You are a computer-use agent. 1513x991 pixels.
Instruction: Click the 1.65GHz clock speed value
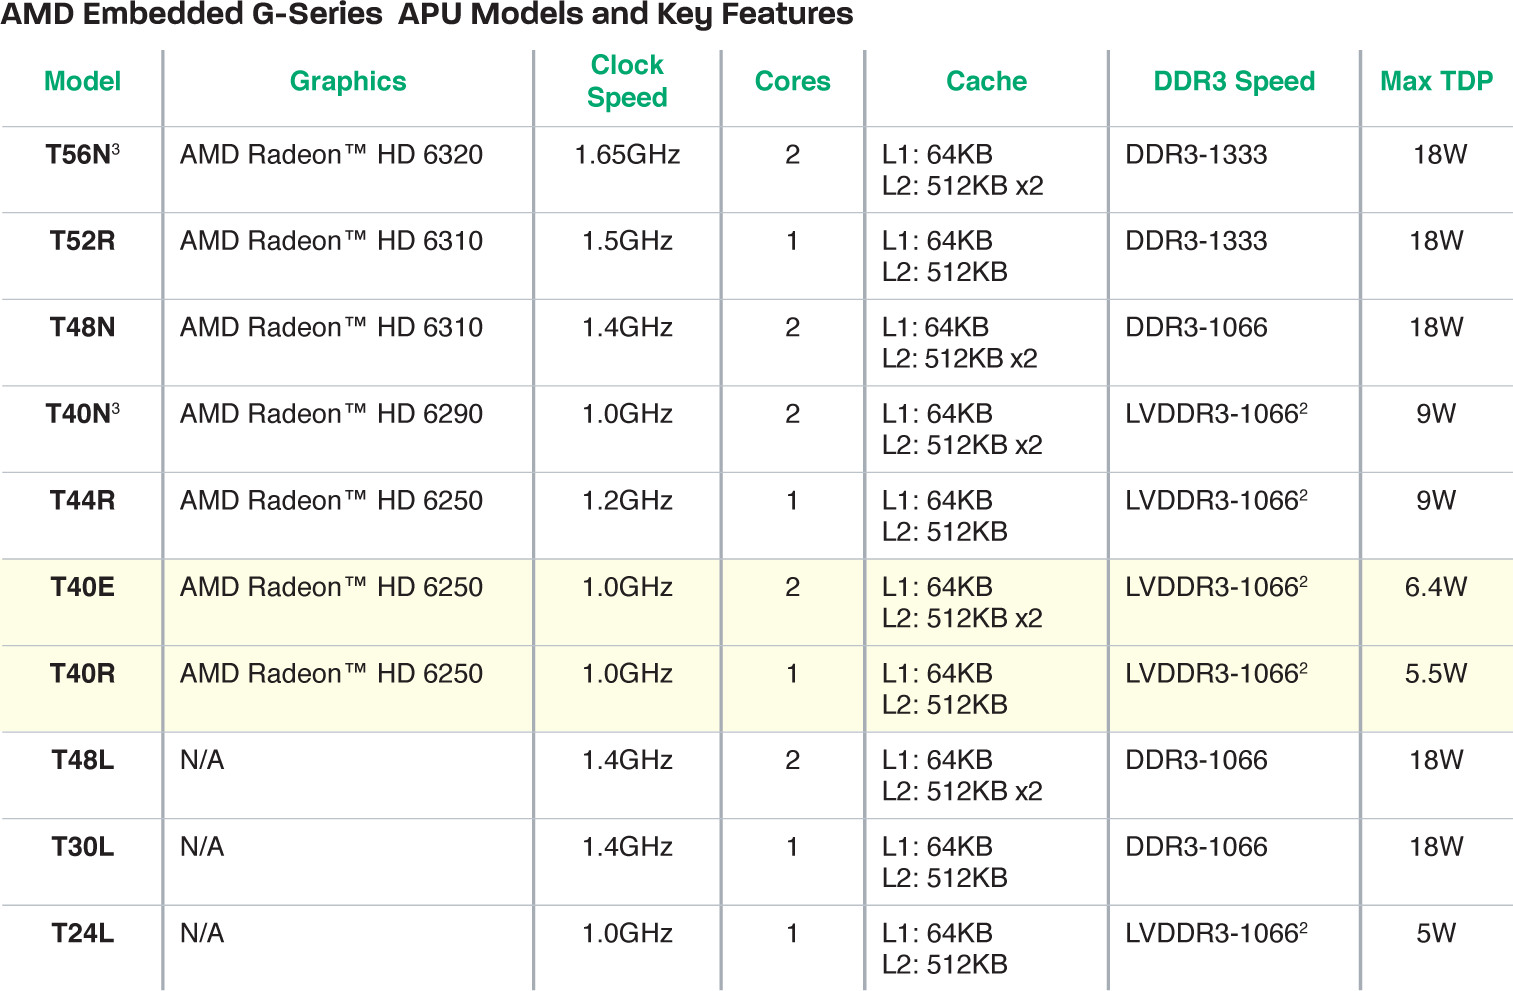click(627, 154)
